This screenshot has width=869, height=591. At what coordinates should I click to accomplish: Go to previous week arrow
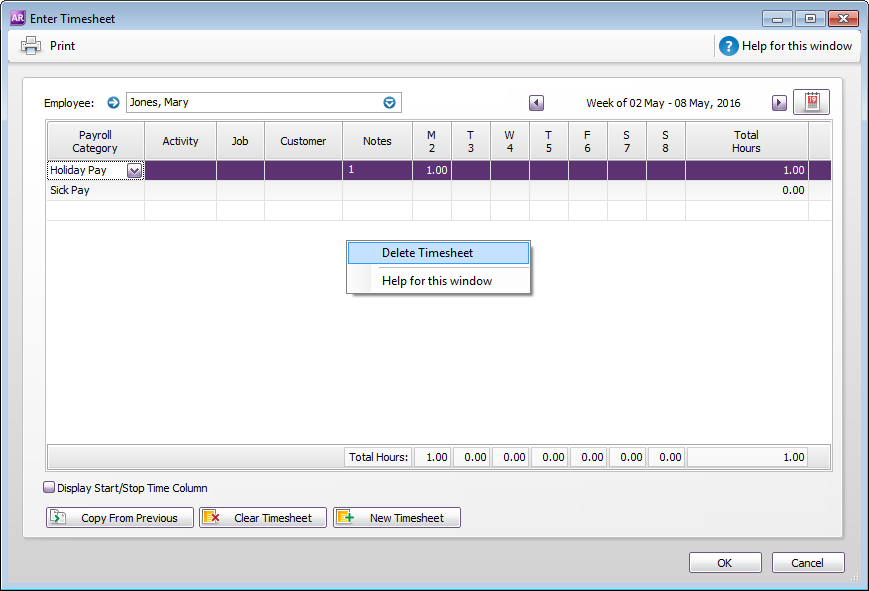(537, 103)
